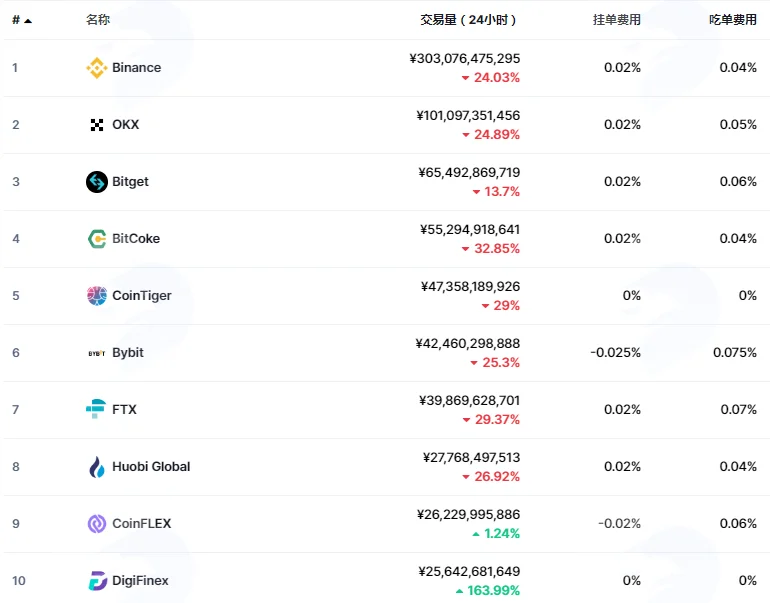Click Bybit's trading volume value
The width and height of the screenshot is (770, 603).
(x=468, y=344)
